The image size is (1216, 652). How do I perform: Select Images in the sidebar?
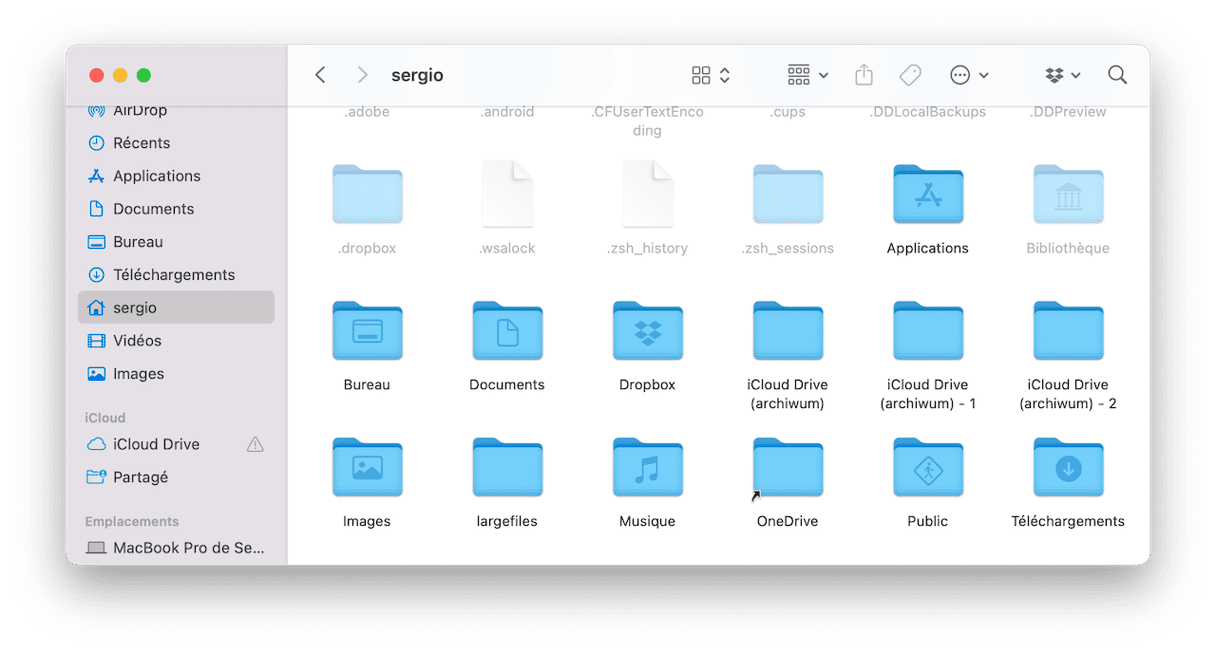click(175, 374)
